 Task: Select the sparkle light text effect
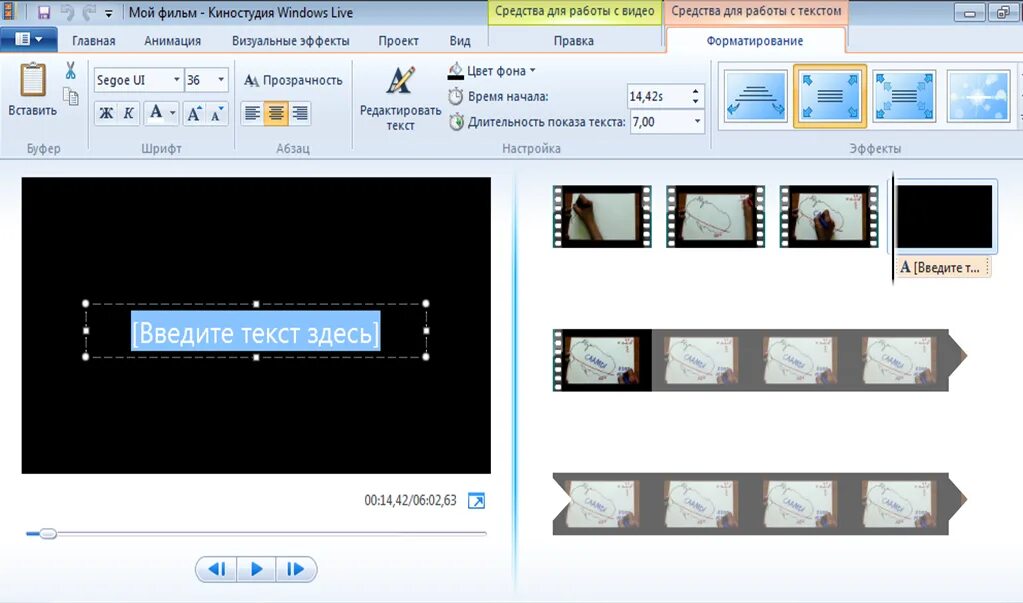(978, 96)
